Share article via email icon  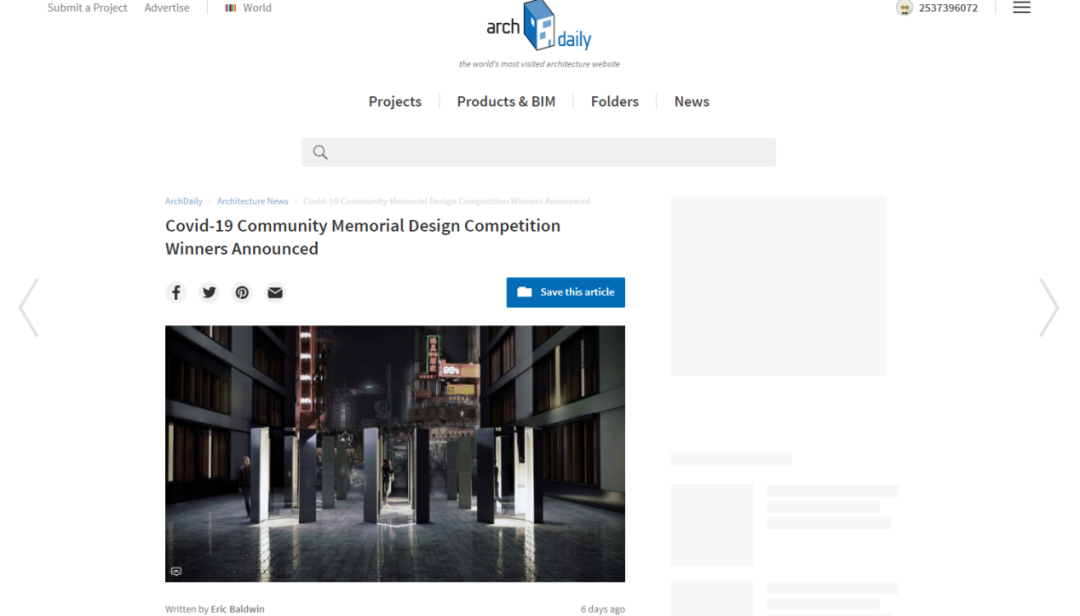[x=275, y=292]
